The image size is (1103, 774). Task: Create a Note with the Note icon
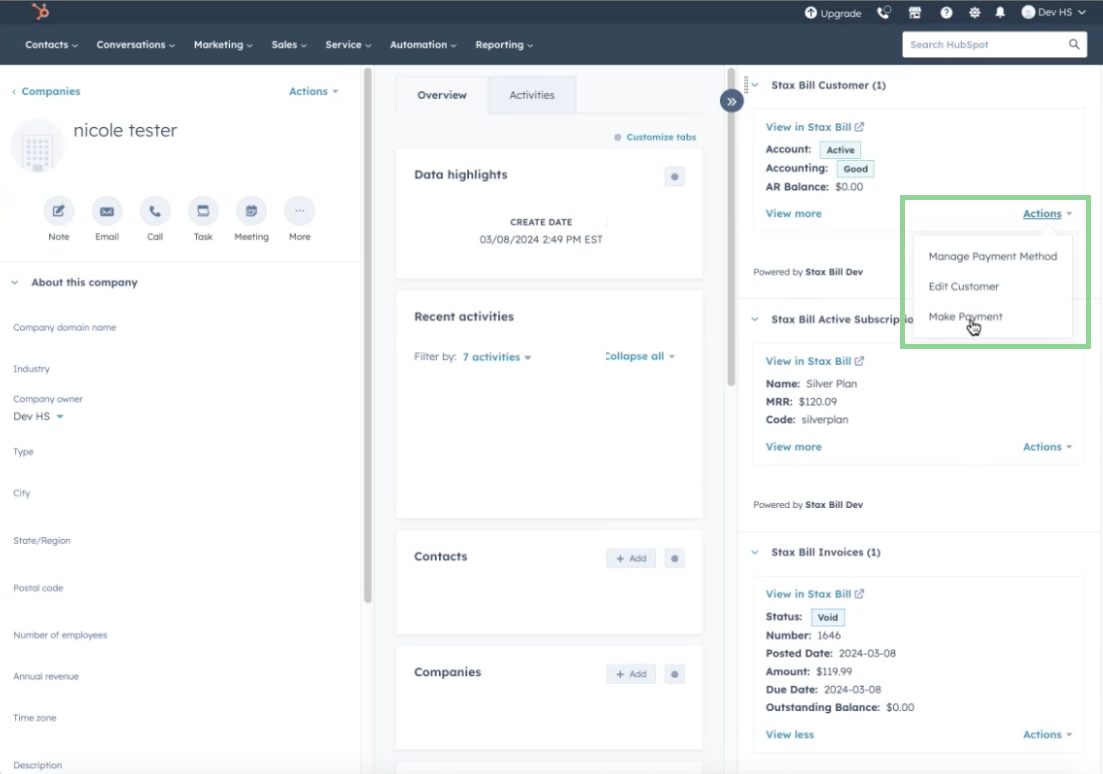click(58, 211)
